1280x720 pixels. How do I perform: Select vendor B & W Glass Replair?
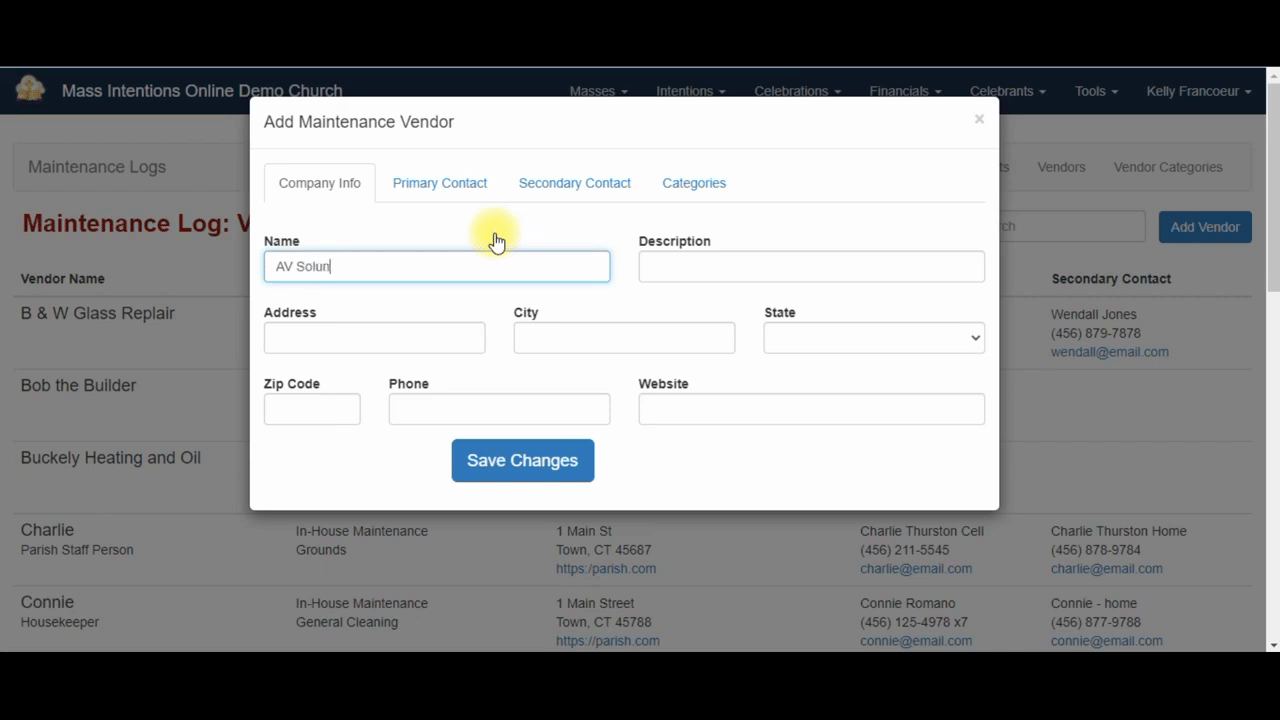click(x=98, y=313)
